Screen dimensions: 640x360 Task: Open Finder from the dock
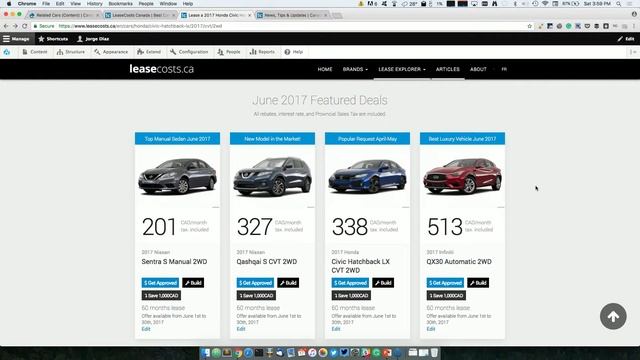coord(205,353)
